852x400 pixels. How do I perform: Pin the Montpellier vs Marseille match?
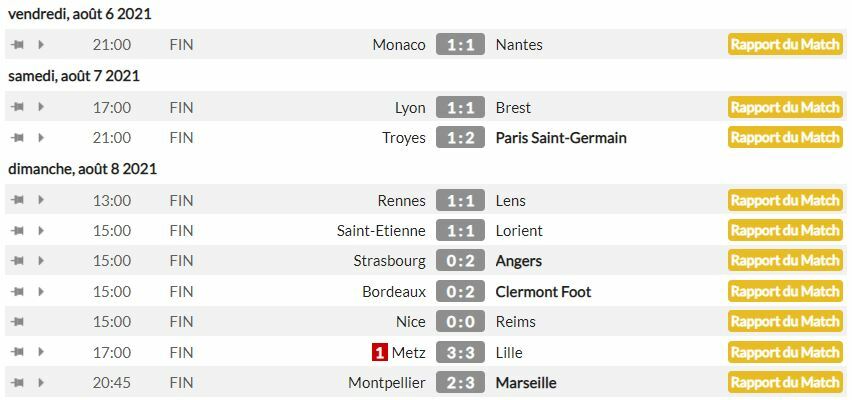point(18,383)
